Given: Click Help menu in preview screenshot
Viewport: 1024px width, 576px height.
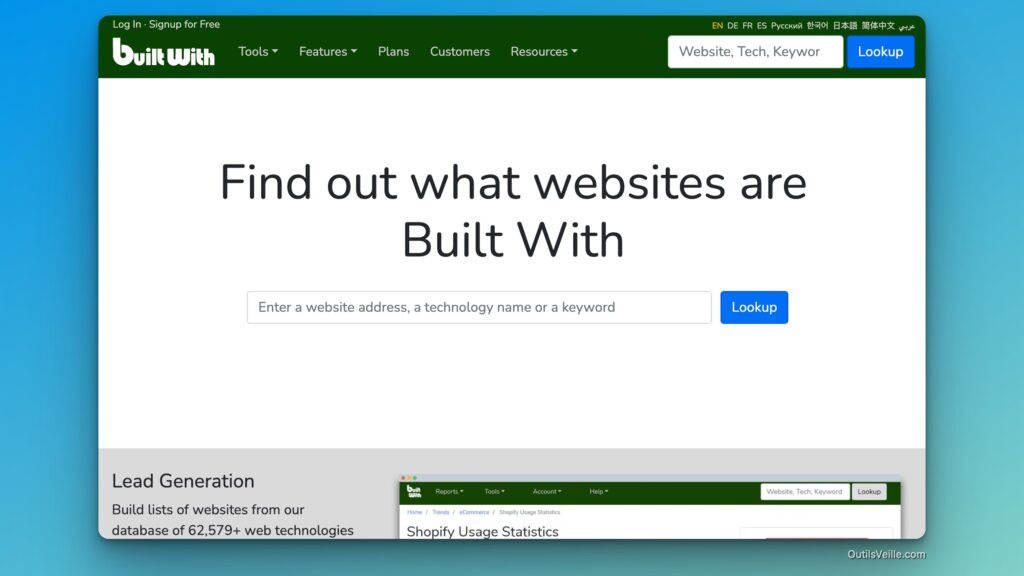Looking at the screenshot, I should point(599,491).
